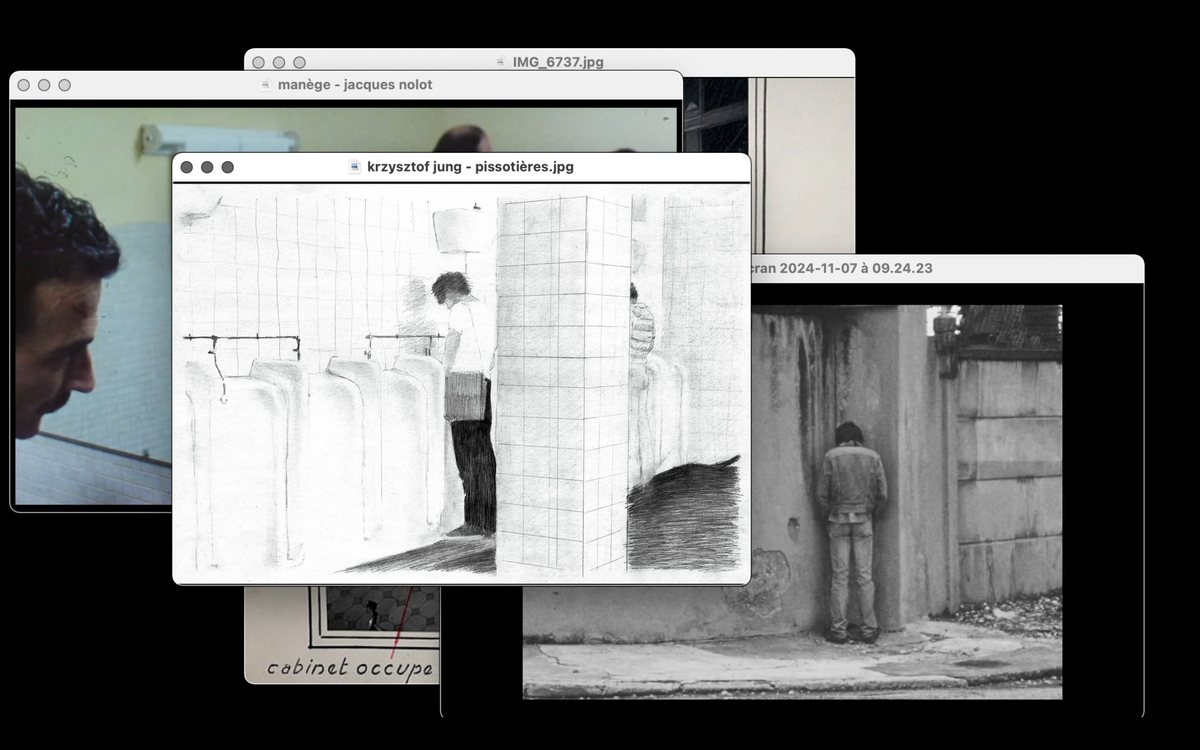Zoom the krzysztof jung - pissotières.jpg window
Screen dimensions: 1200x750
[x=228, y=167]
